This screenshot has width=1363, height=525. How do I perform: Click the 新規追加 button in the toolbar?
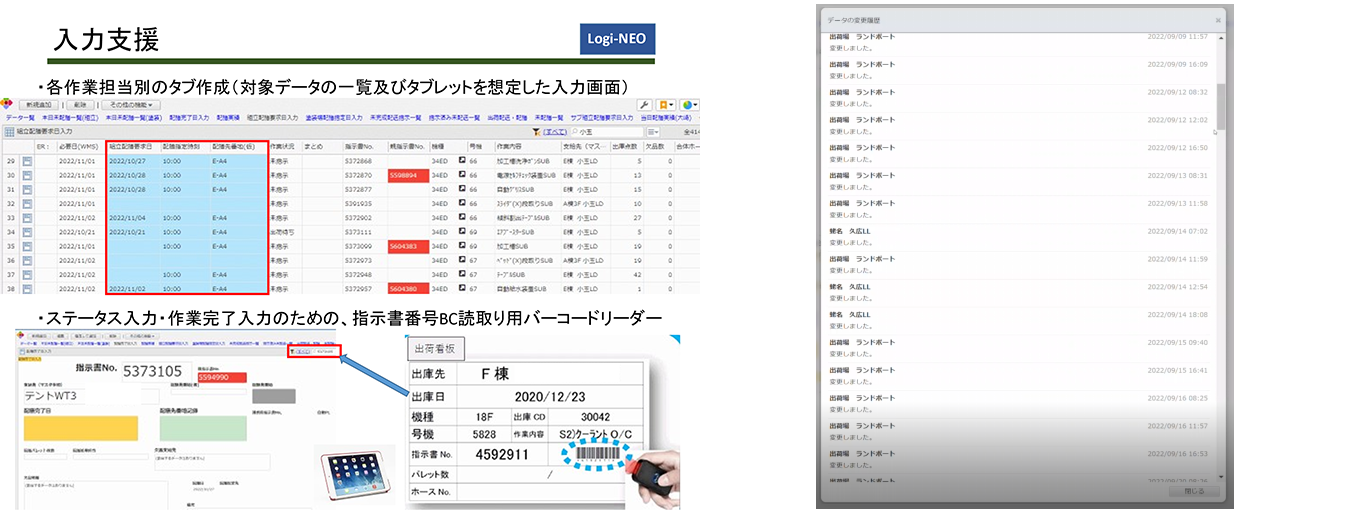pyautogui.click(x=38, y=105)
